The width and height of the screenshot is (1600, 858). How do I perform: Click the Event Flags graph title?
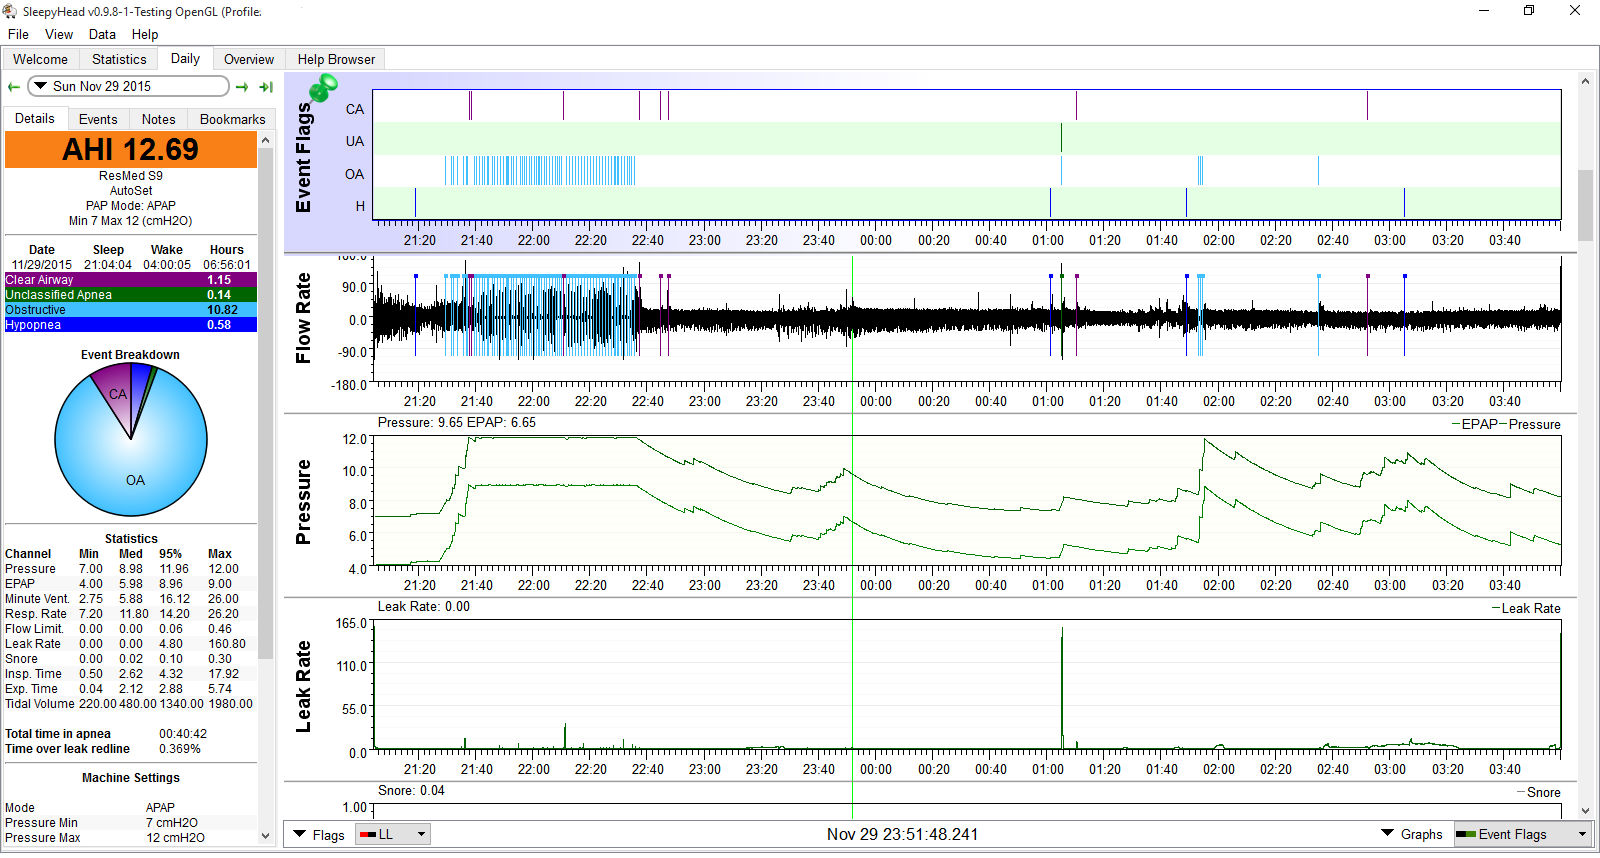pyautogui.click(x=303, y=158)
